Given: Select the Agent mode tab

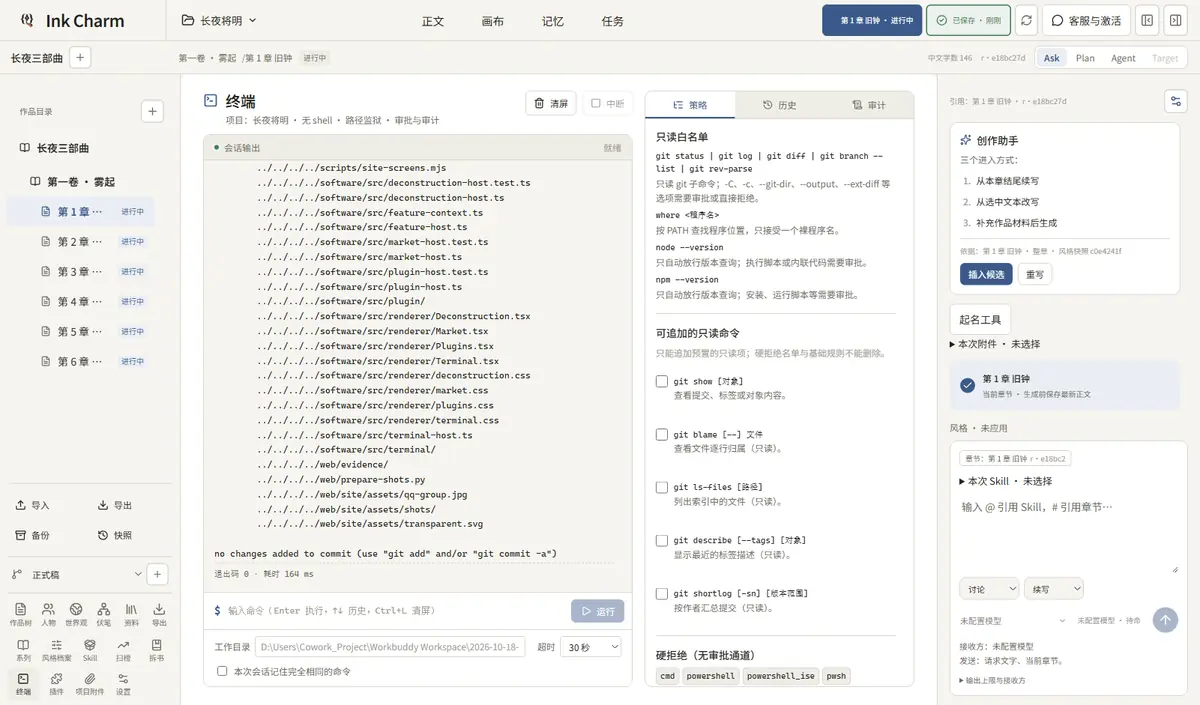Looking at the screenshot, I should point(1123,58).
